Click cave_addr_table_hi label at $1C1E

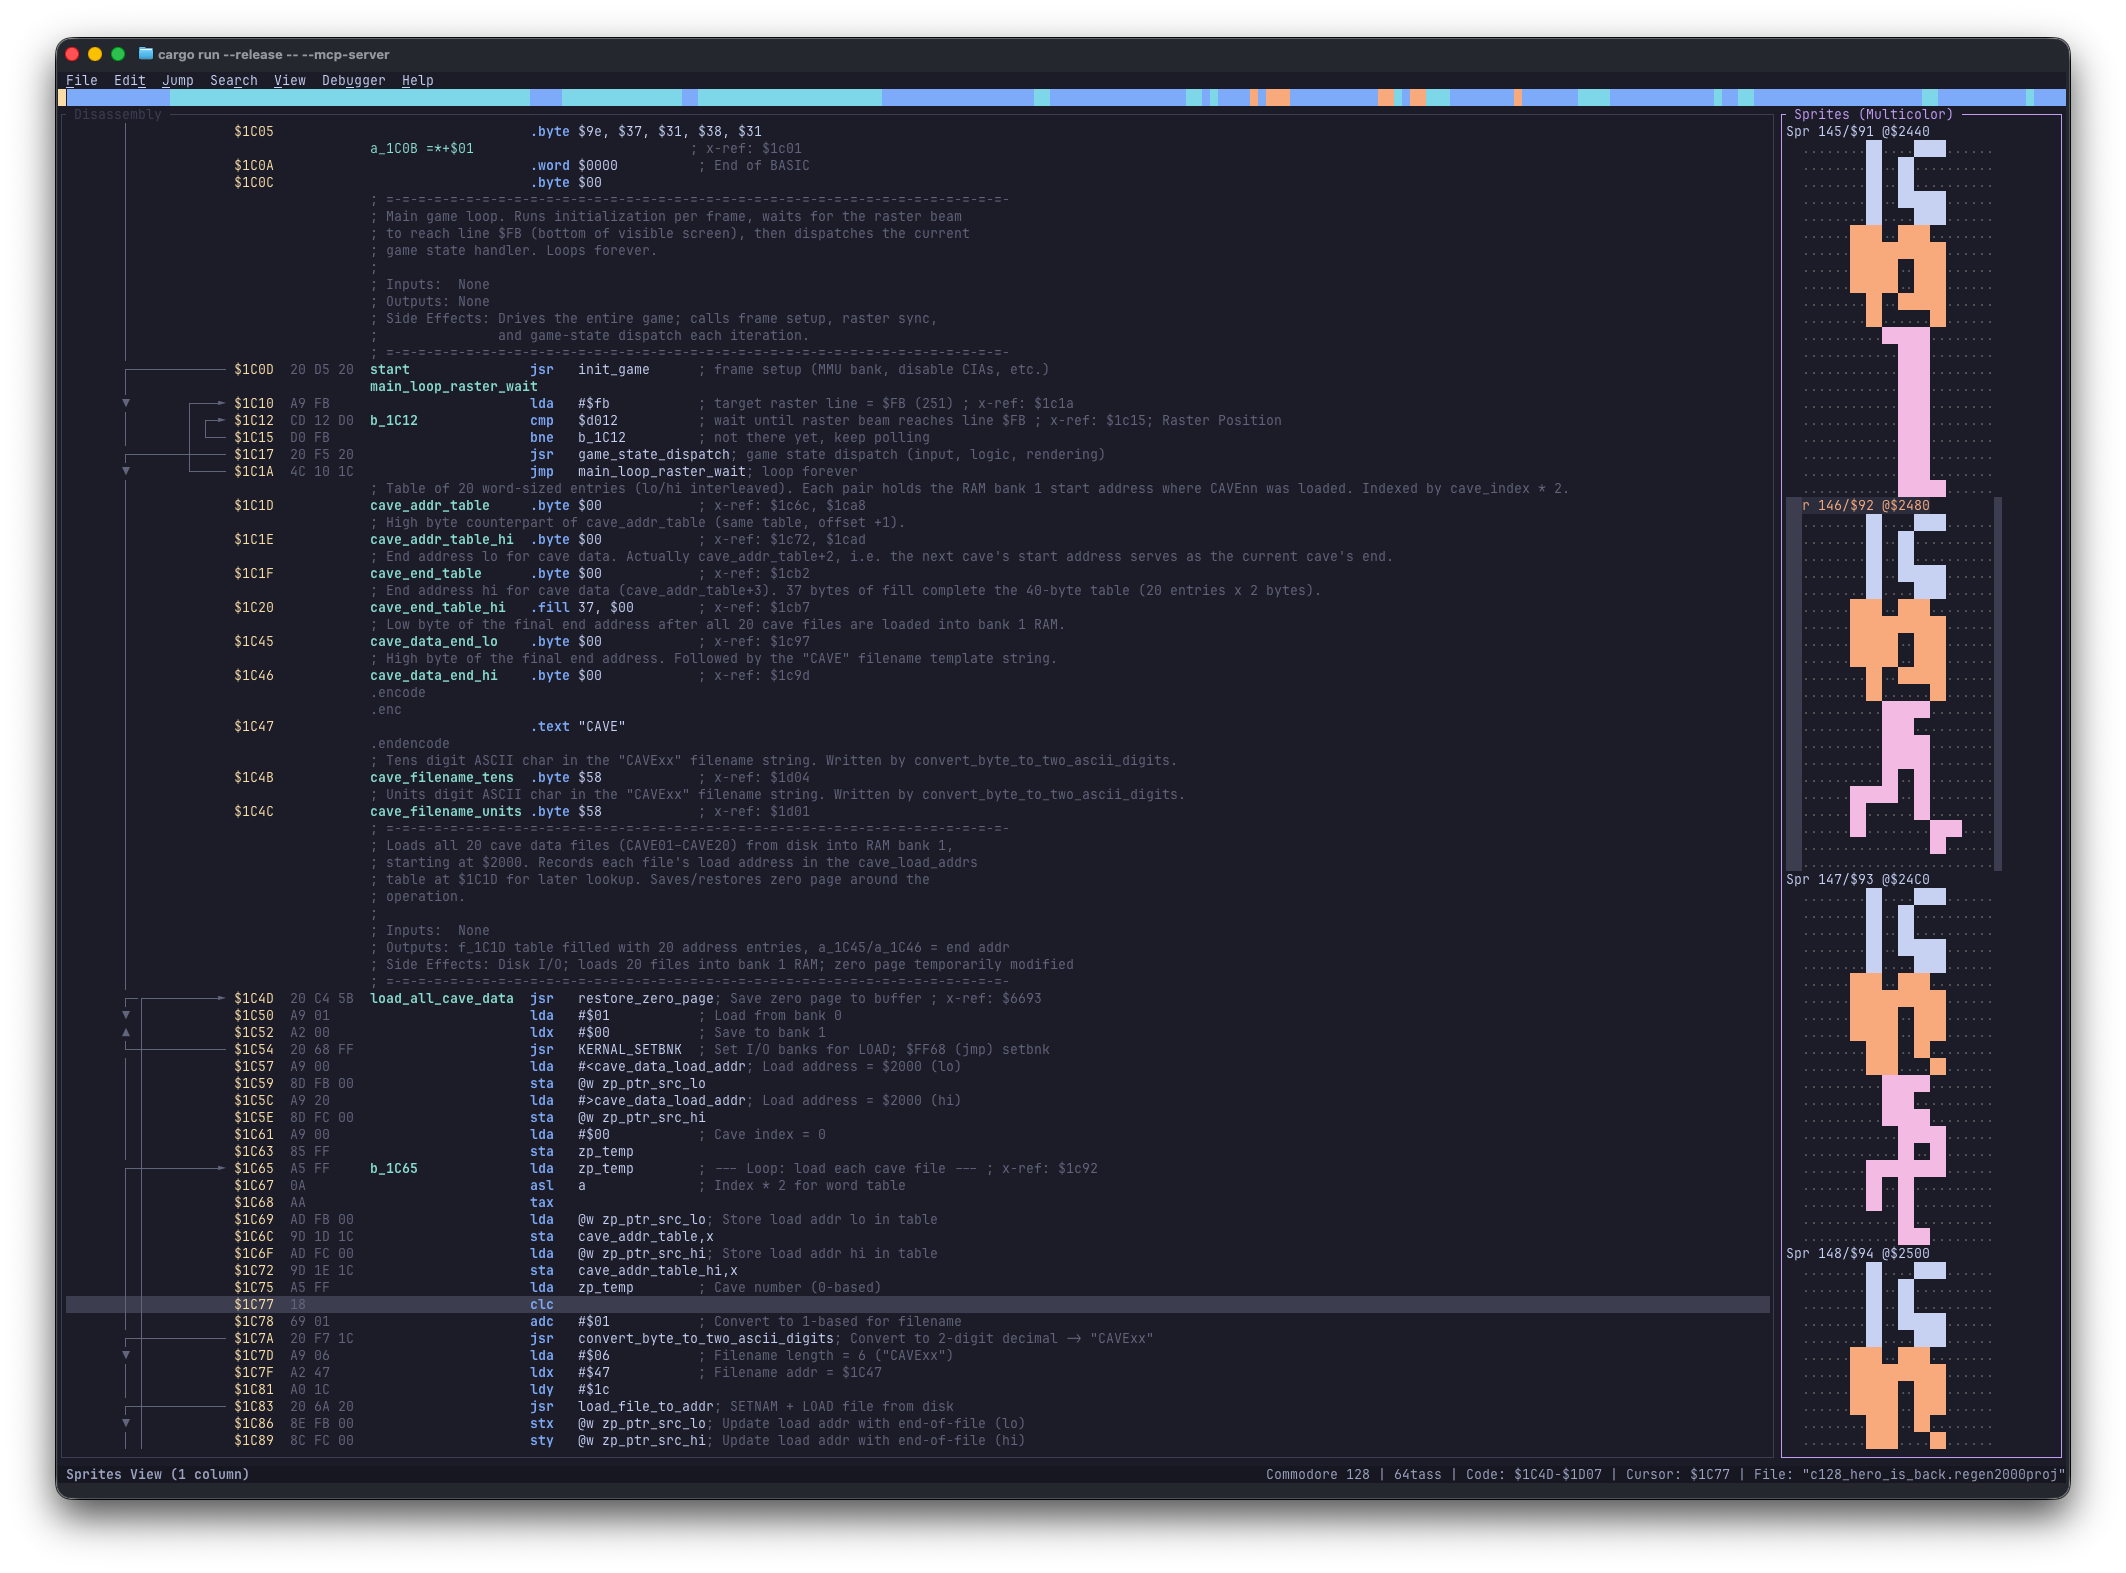click(x=441, y=539)
